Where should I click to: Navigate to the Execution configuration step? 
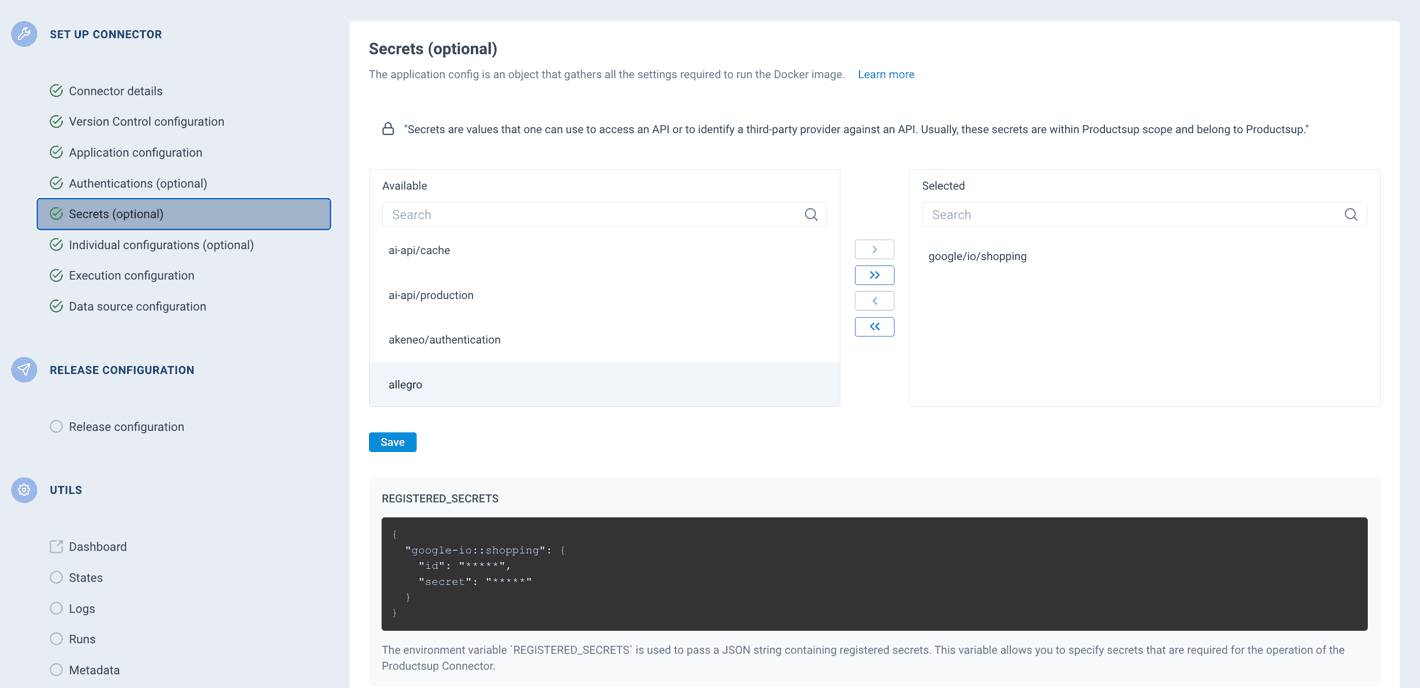tap(133, 275)
